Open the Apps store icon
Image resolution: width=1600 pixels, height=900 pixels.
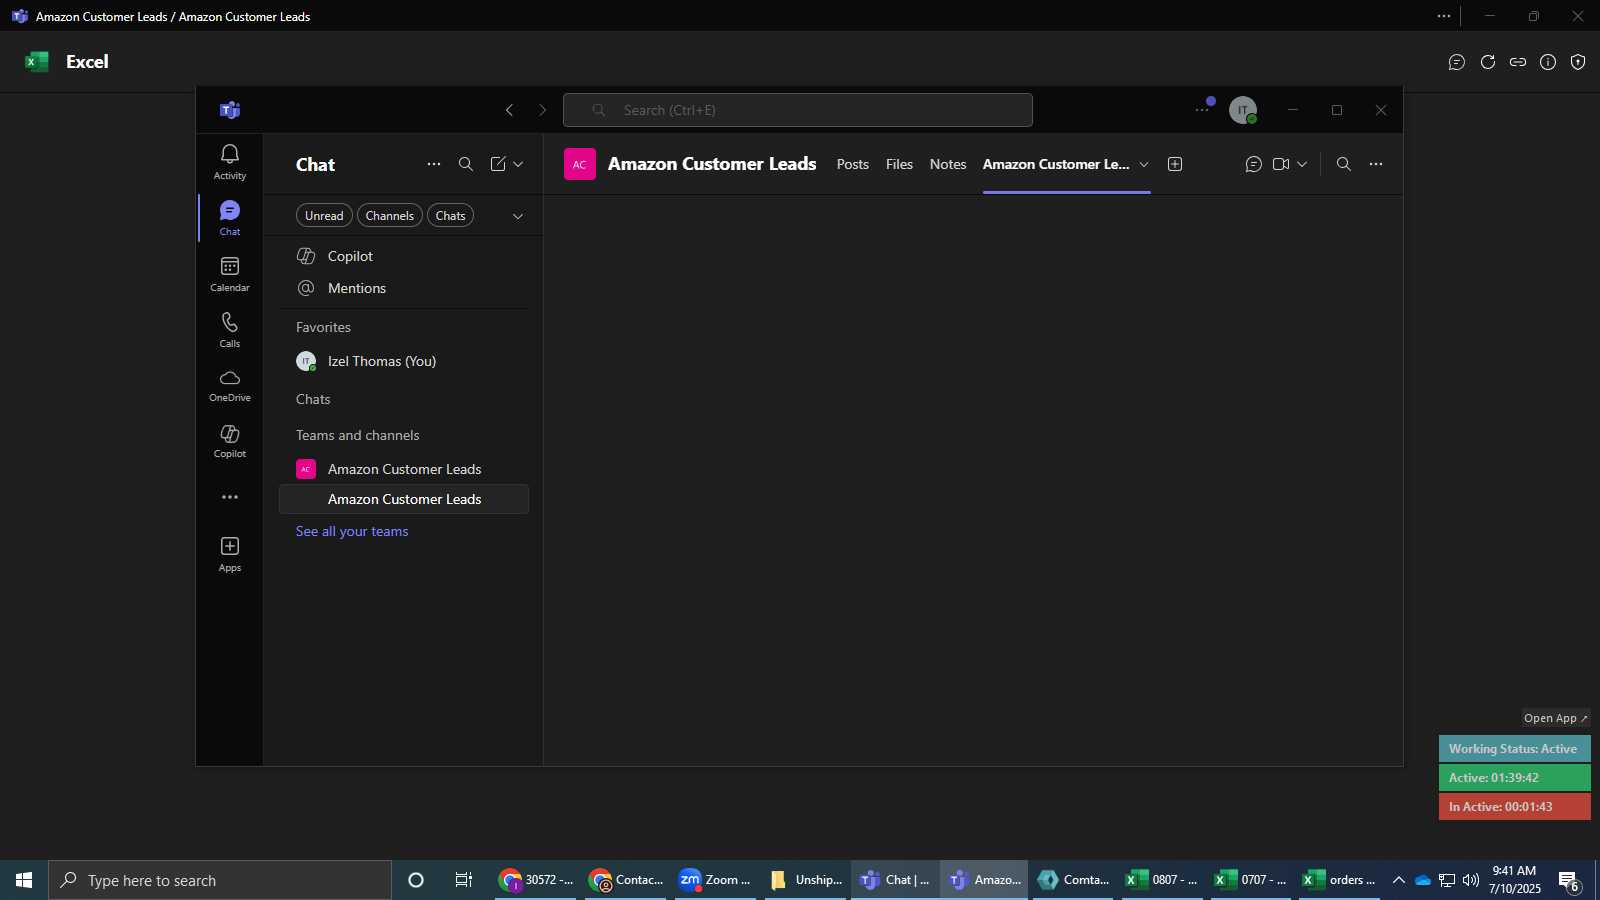coord(230,554)
